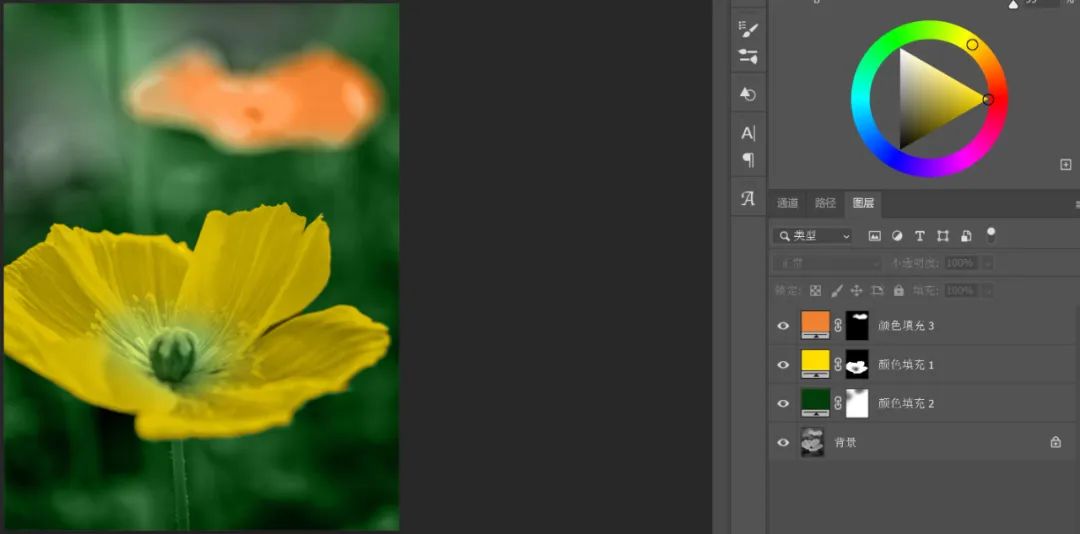The width and height of the screenshot is (1080, 534).
Task: Open the Brush Settings panel icon
Action: [748, 30]
